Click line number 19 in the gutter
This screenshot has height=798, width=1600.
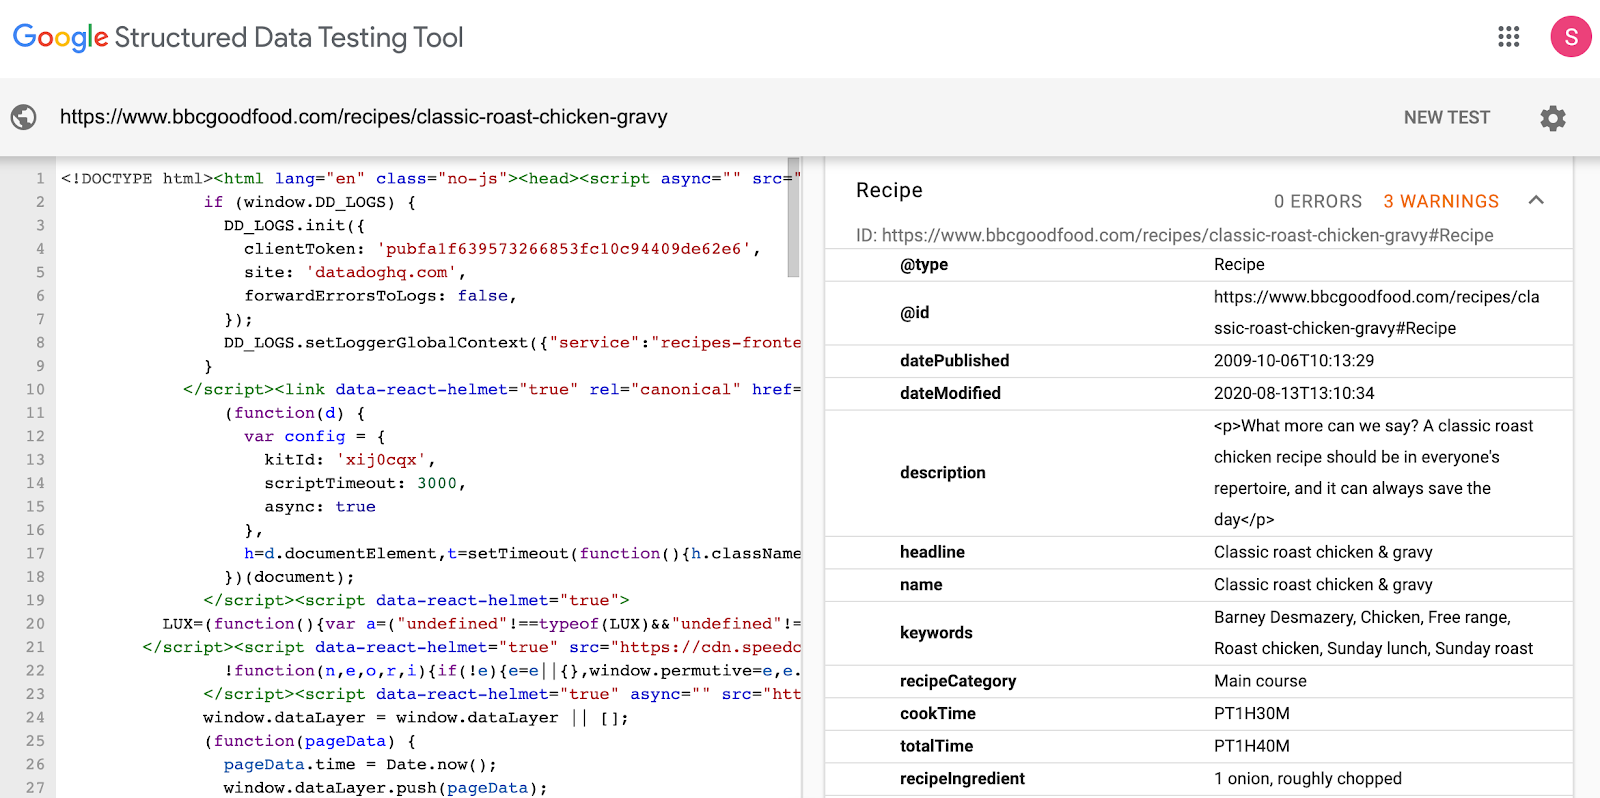coord(36,600)
